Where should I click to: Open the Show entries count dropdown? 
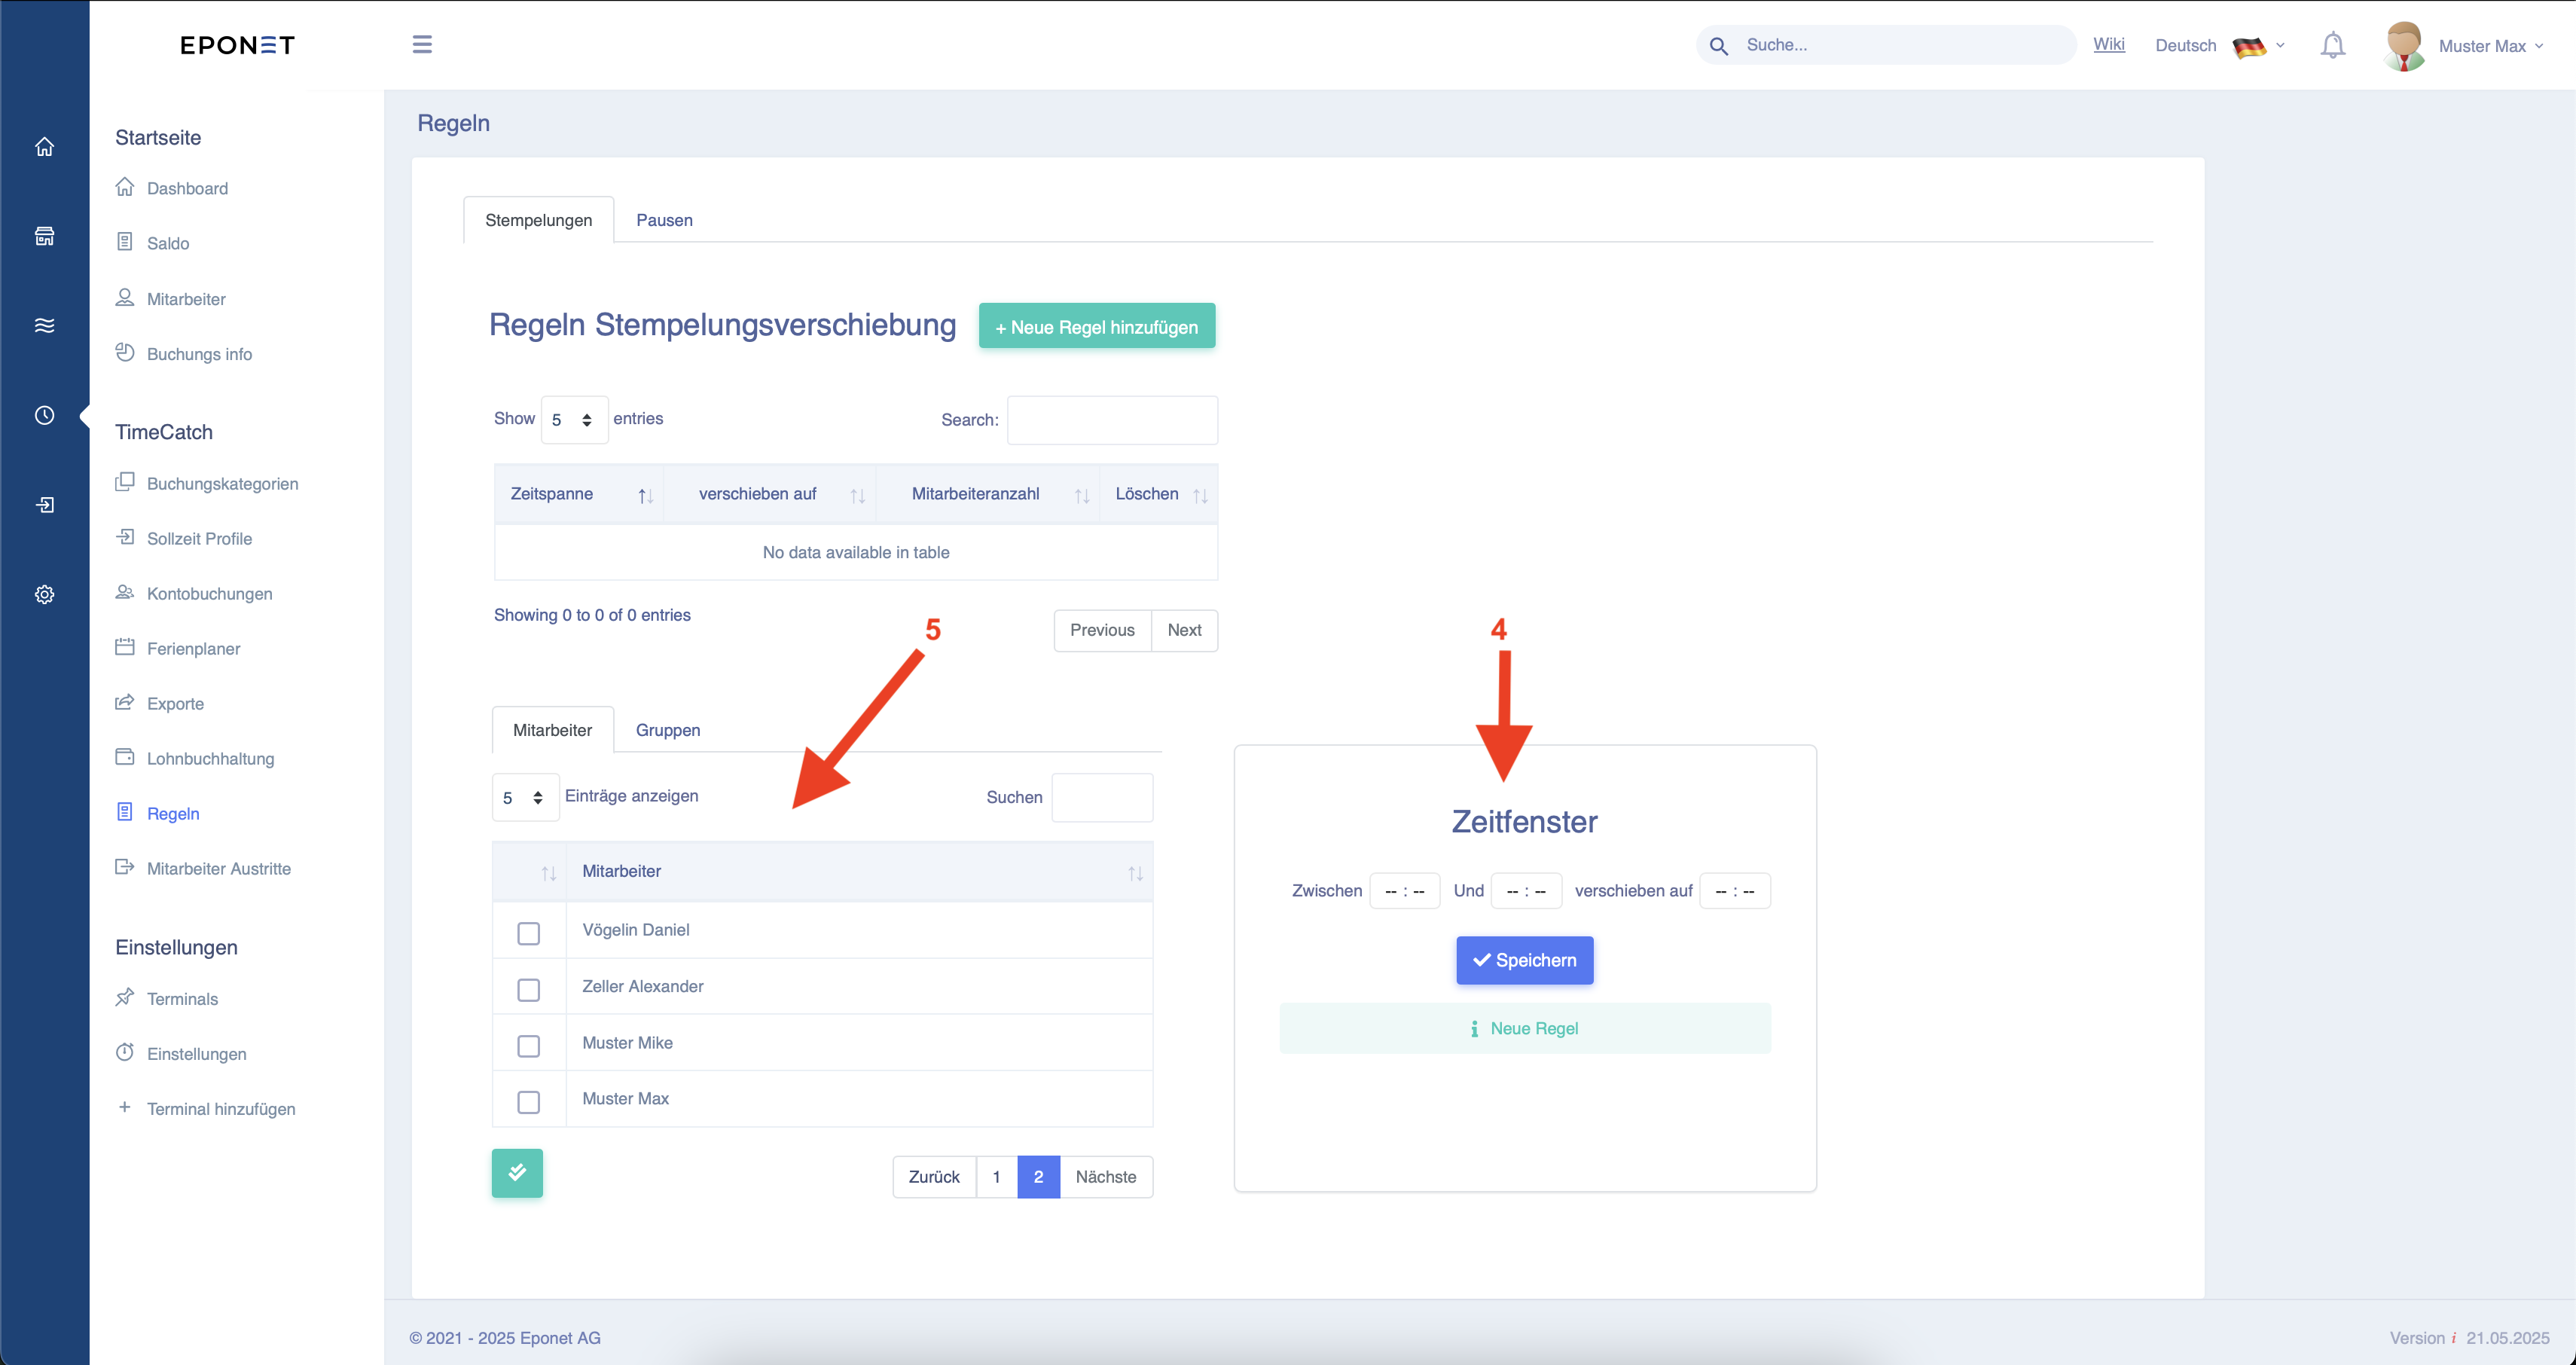click(574, 420)
